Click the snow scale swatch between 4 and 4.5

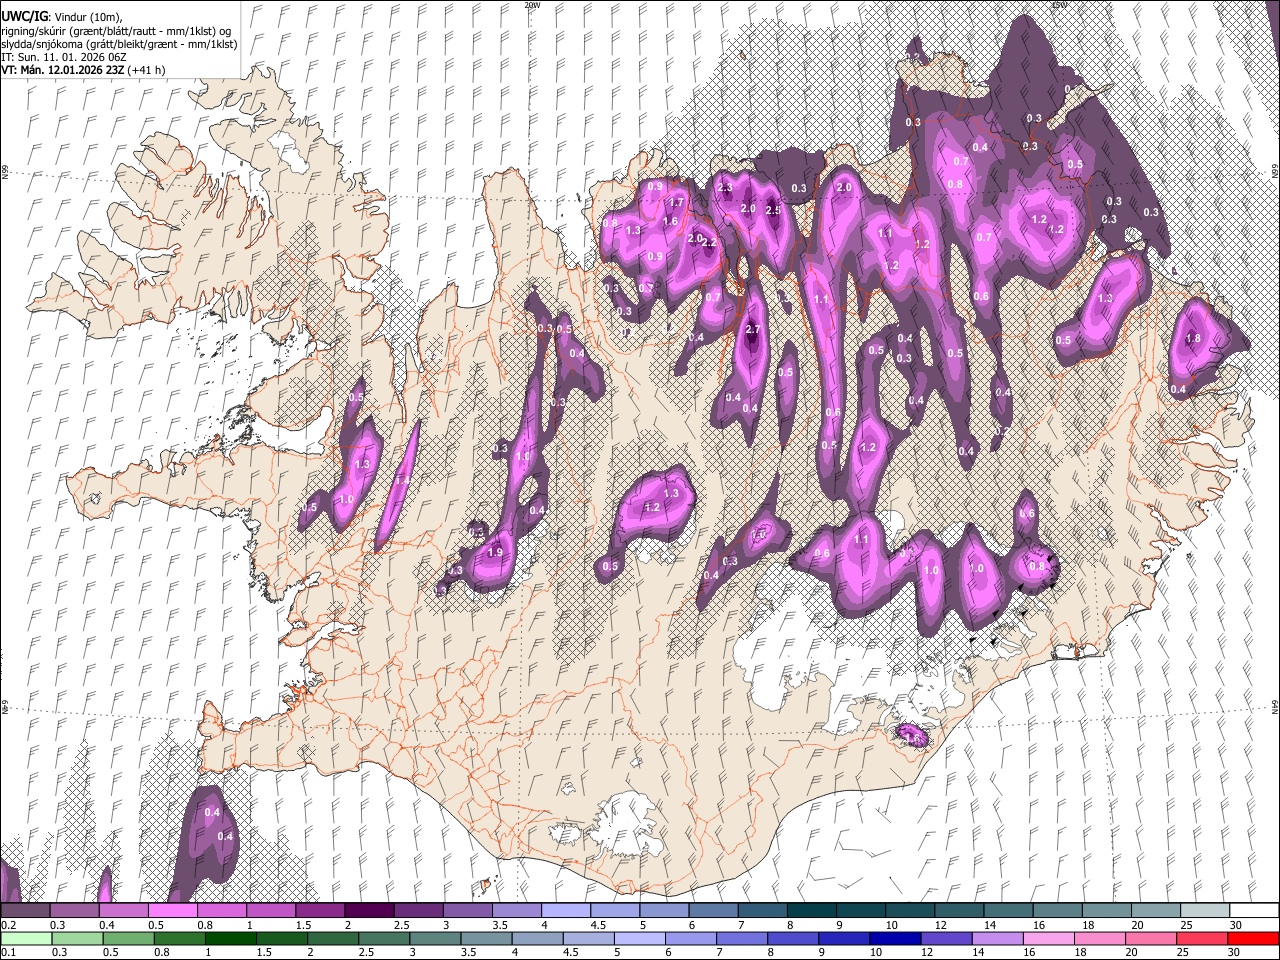pyautogui.click(x=566, y=911)
